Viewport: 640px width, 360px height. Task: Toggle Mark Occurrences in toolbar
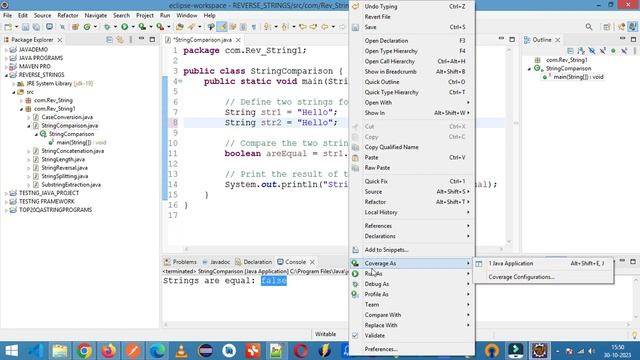tap(222, 27)
